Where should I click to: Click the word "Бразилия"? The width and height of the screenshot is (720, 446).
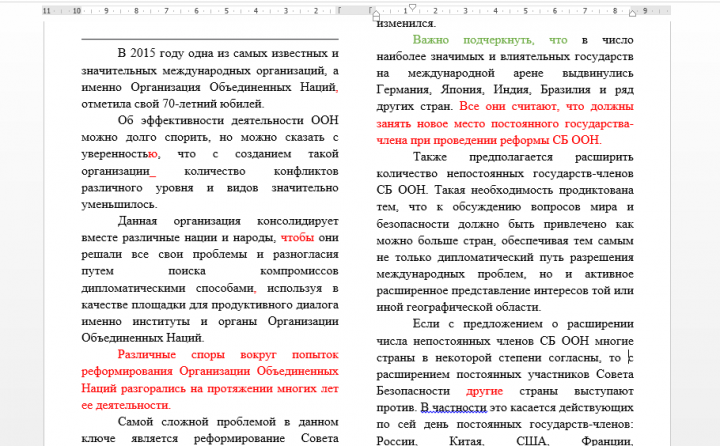(x=567, y=90)
